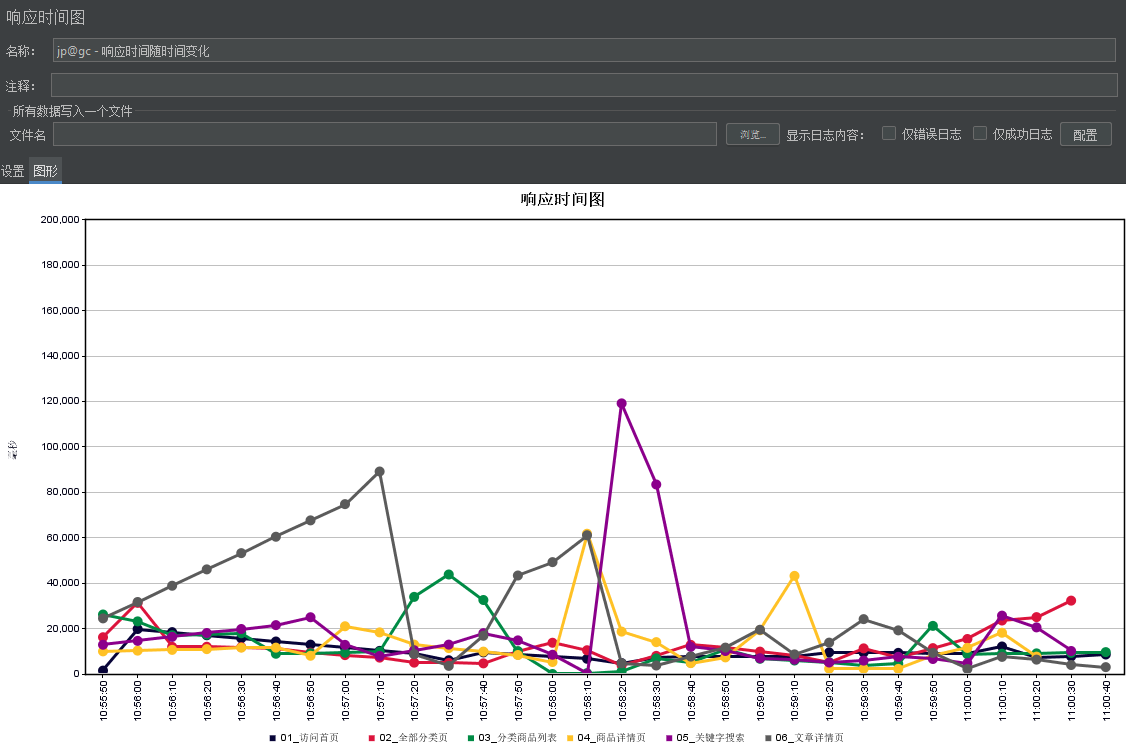This screenshot has width=1126, height=746.
Task: Click the 01_访问首页 legend label
Action: click(310, 737)
